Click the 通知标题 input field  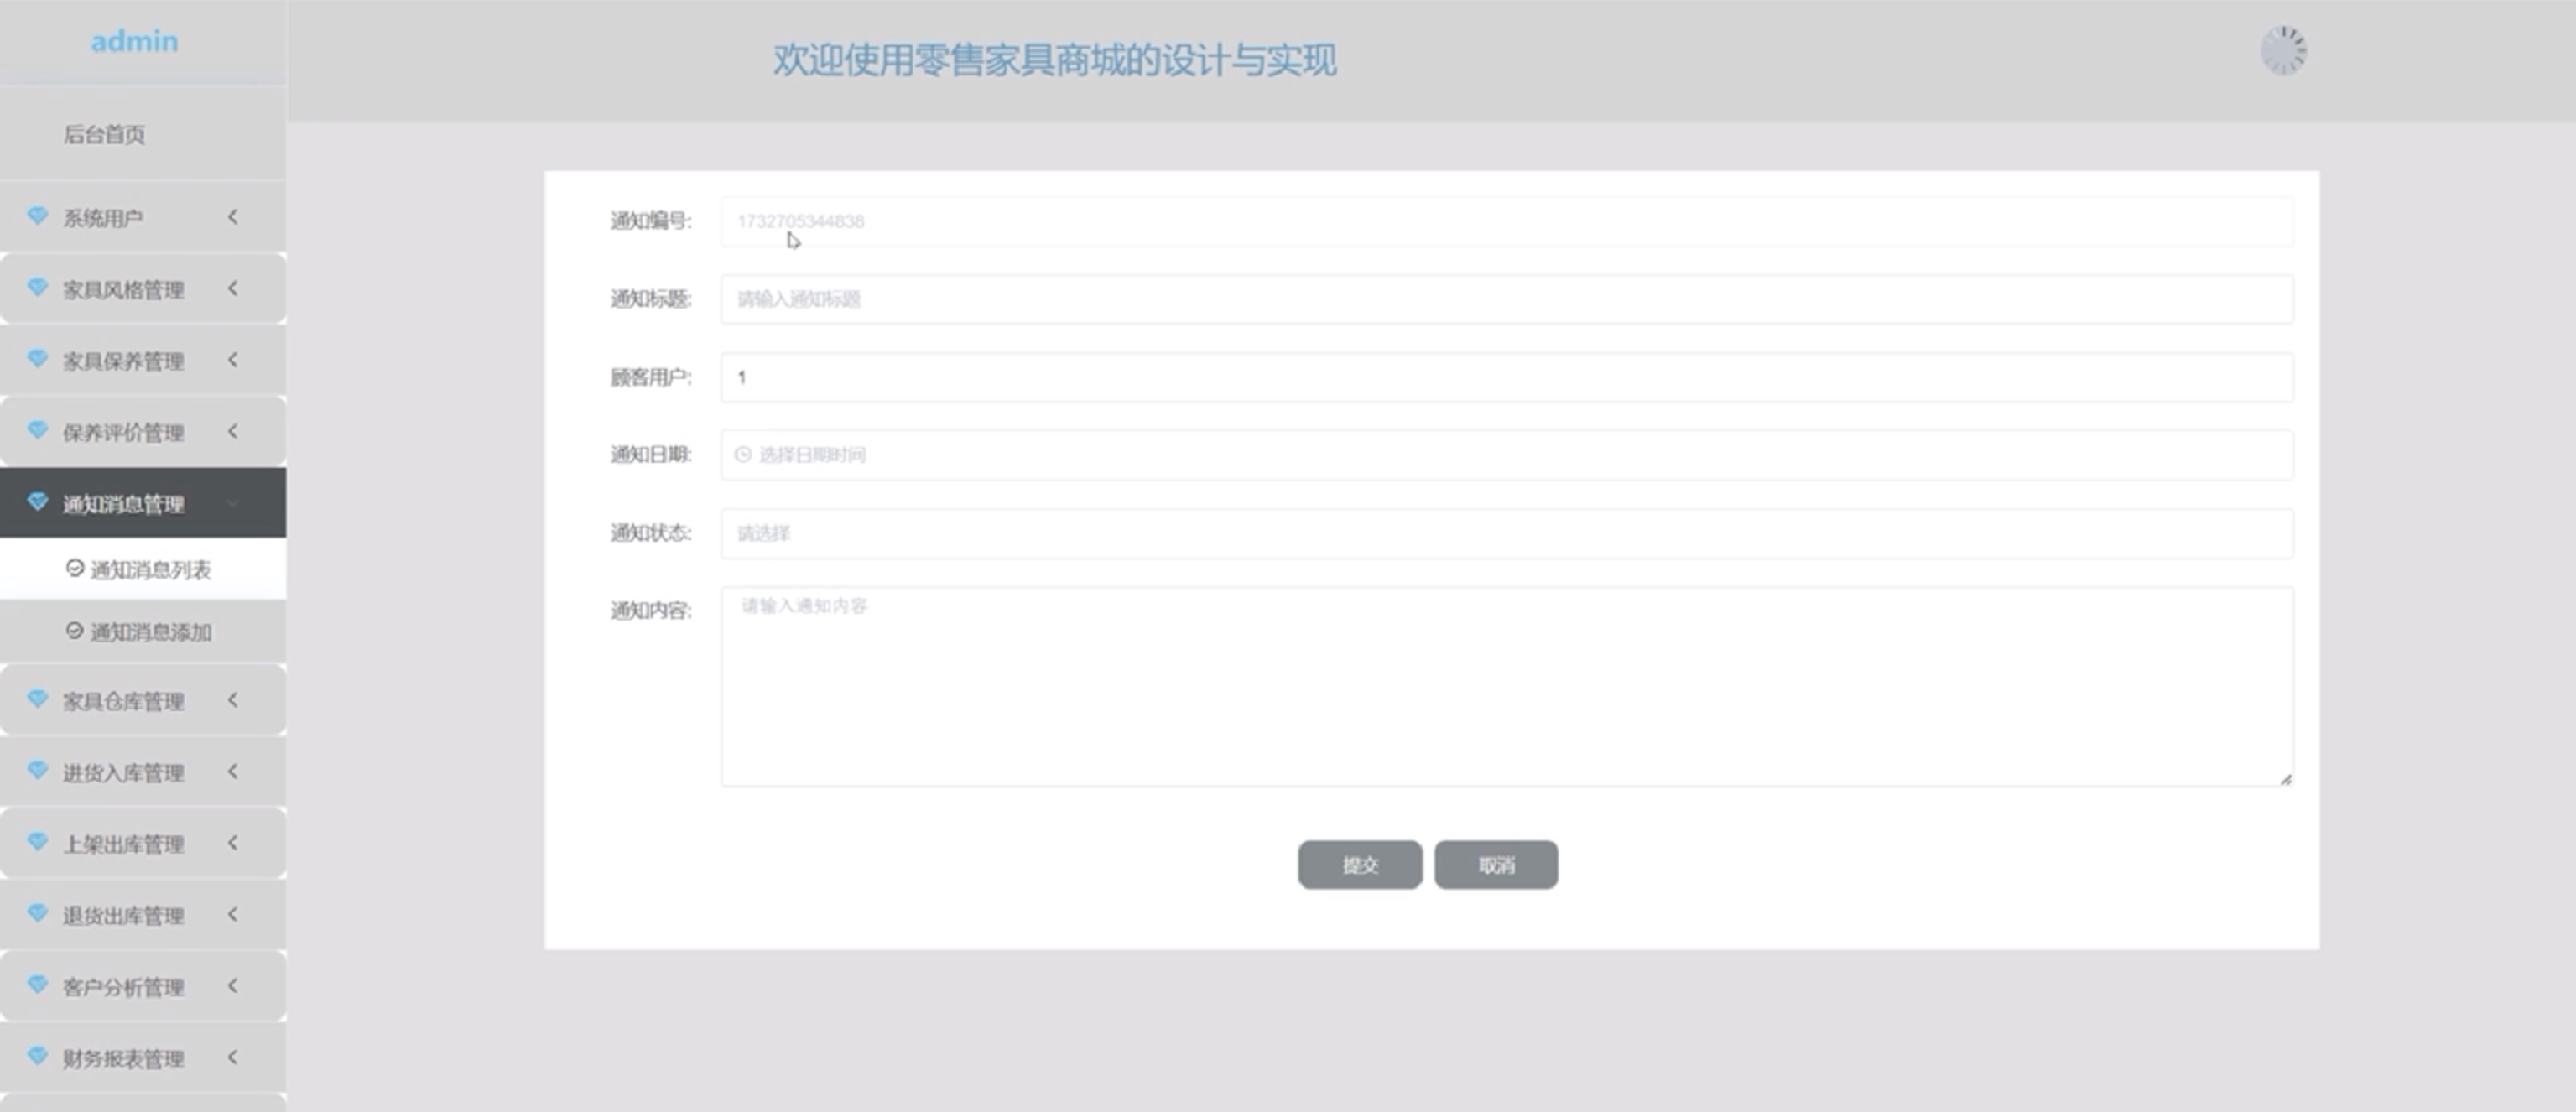[x=1506, y=299]
